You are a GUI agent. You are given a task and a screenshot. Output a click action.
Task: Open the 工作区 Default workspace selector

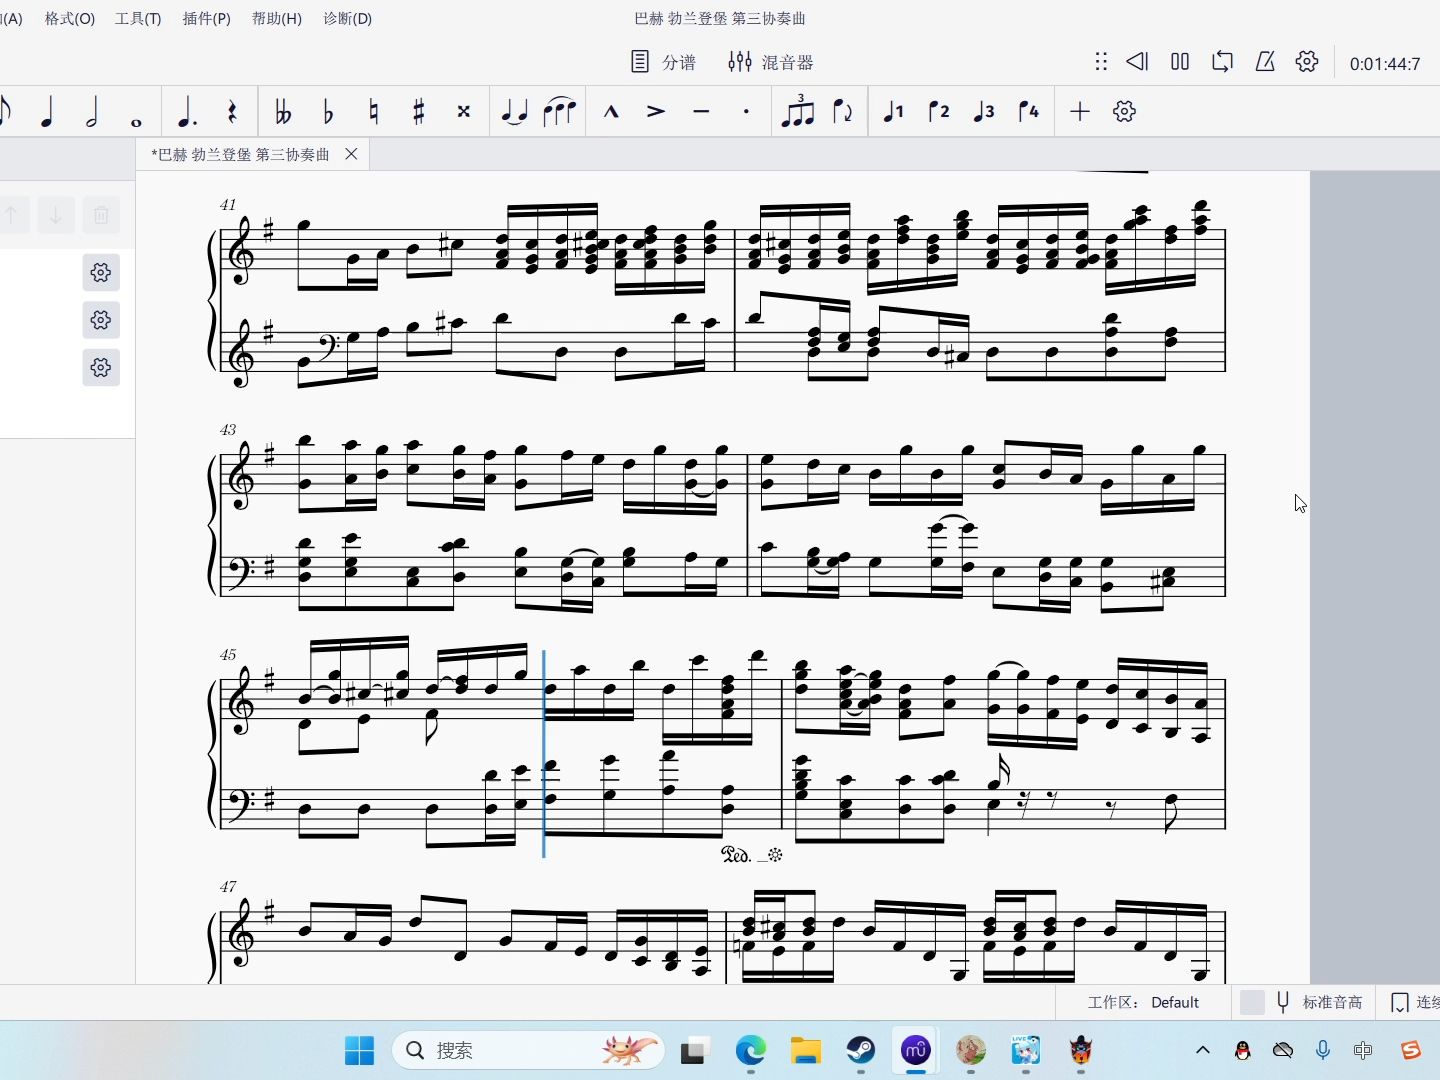[1143, 1002]
